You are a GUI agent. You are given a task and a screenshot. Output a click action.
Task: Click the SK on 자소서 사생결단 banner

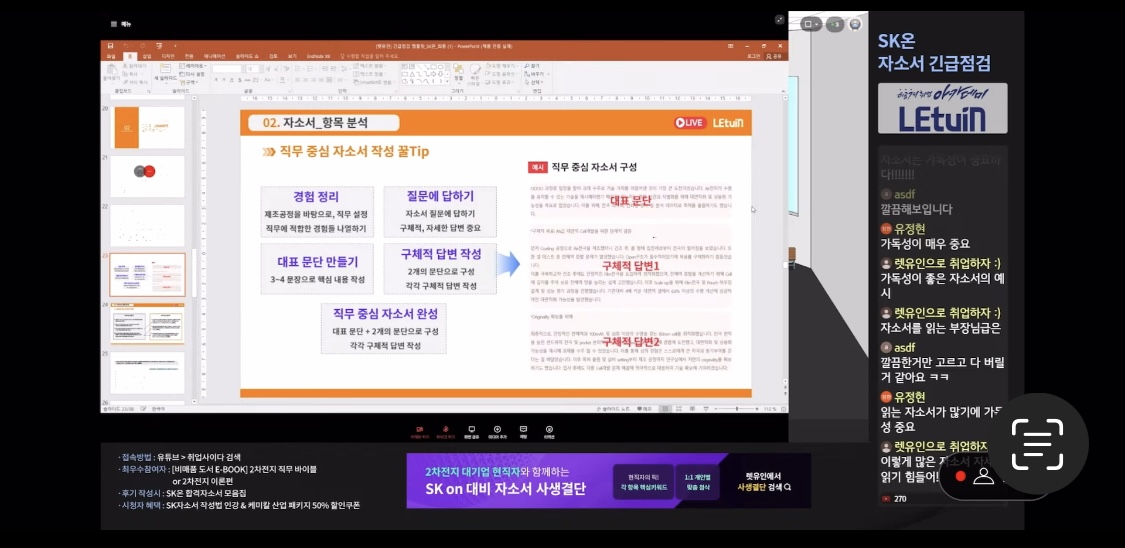tap(608, 481)
